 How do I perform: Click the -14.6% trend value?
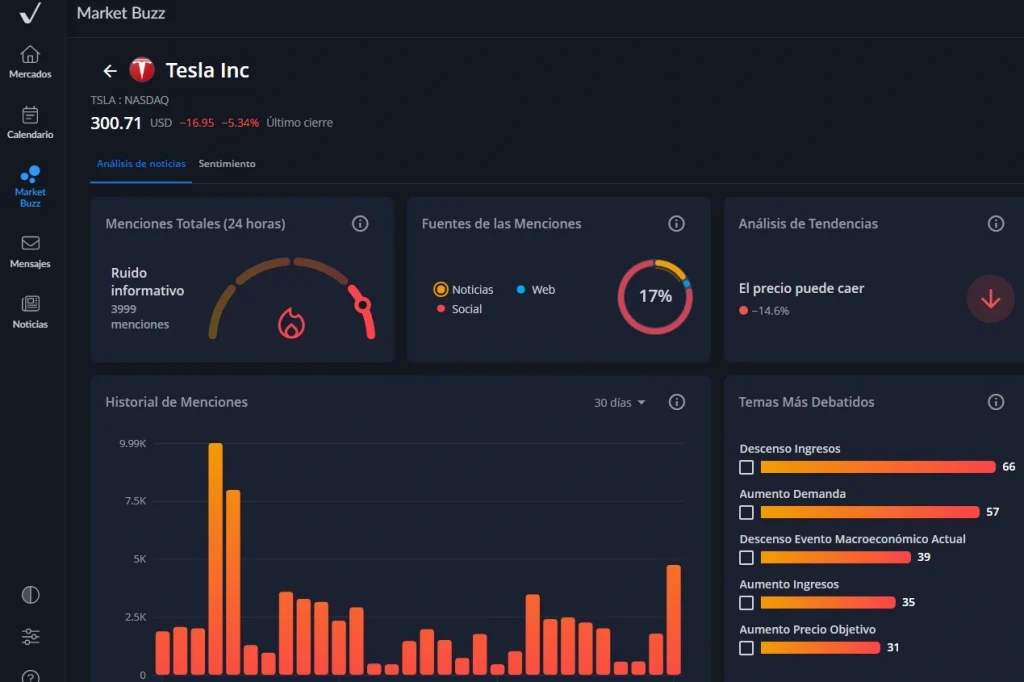pyautogui.click(x=770, y=311)
